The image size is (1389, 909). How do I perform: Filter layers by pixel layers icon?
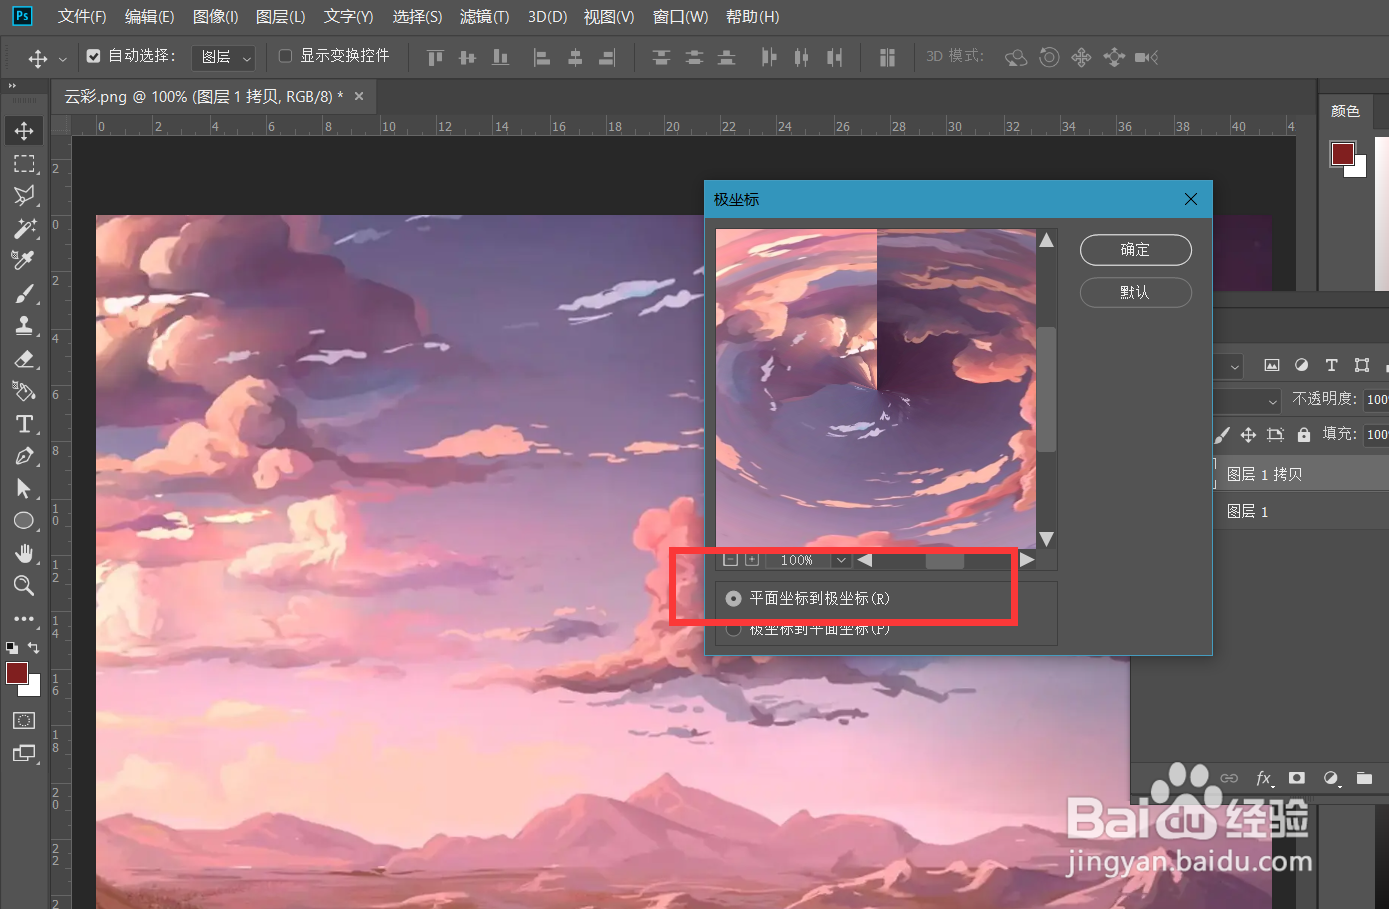click(1272, 365)
